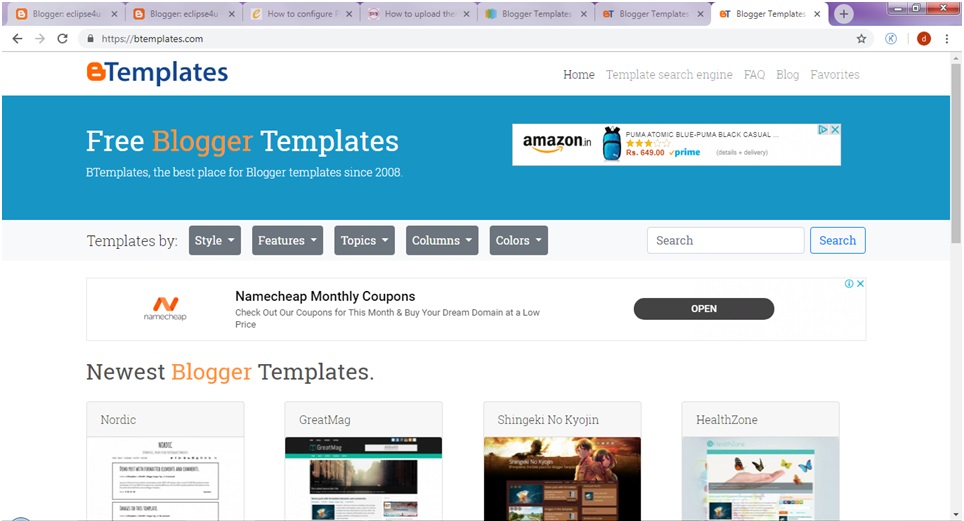Screen dimensions: 964x521
Task: Click the address bar URL btemplates.com
Action: coord(152,39)
